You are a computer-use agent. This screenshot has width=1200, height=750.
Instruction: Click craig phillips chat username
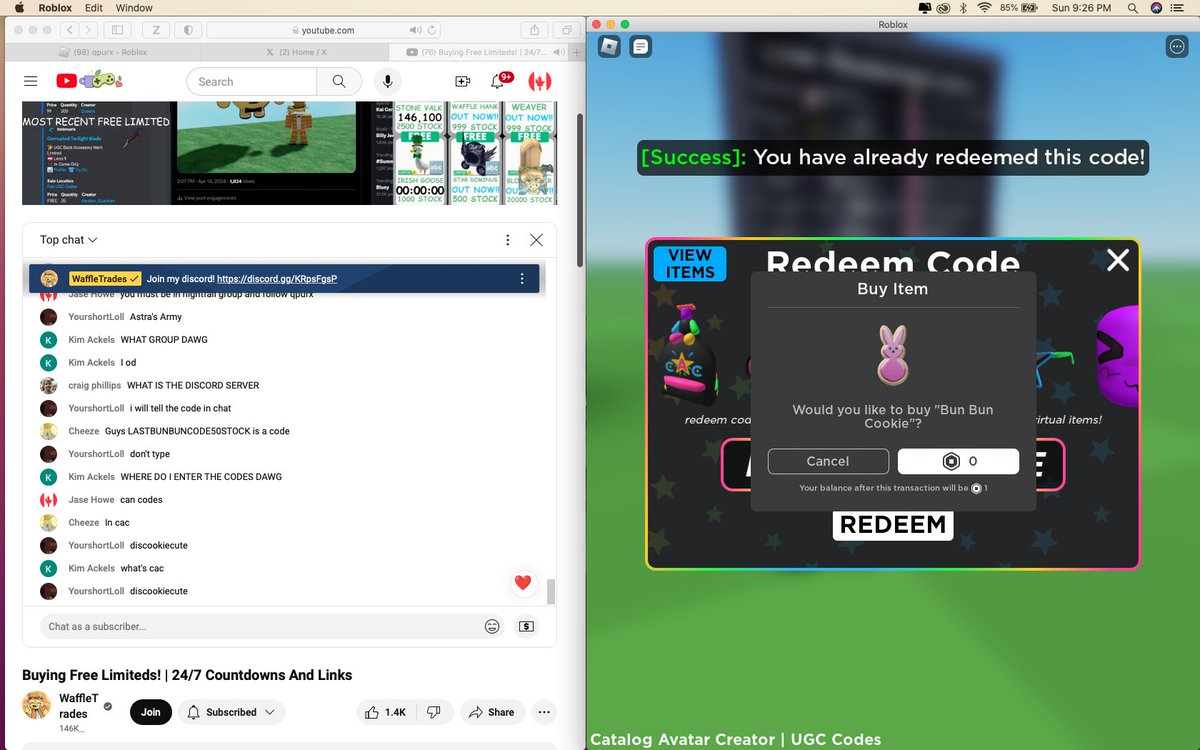95,385
